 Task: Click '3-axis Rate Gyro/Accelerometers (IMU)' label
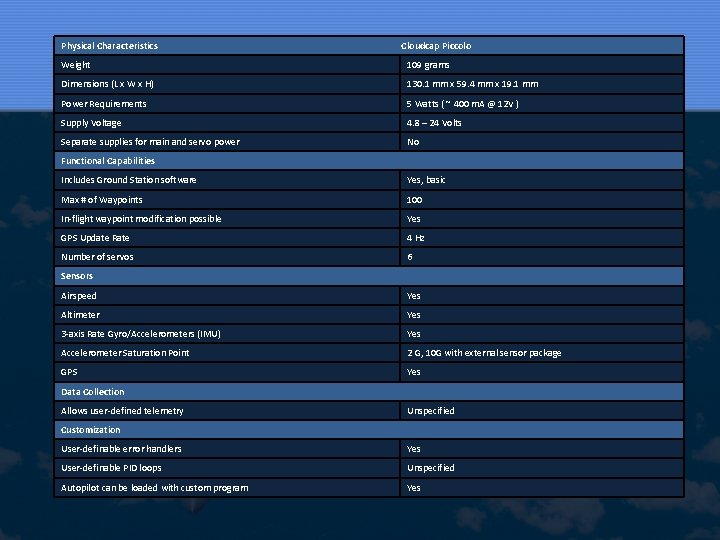(141, 334)
